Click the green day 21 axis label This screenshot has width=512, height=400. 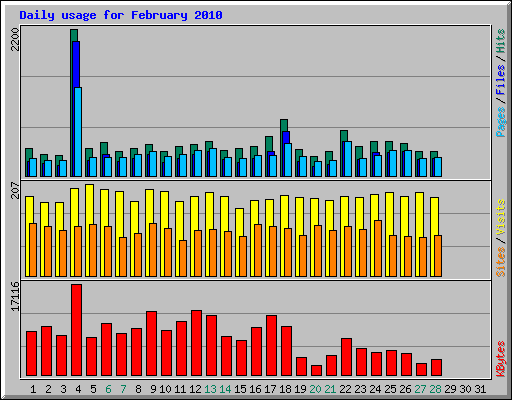pos(330,389)
